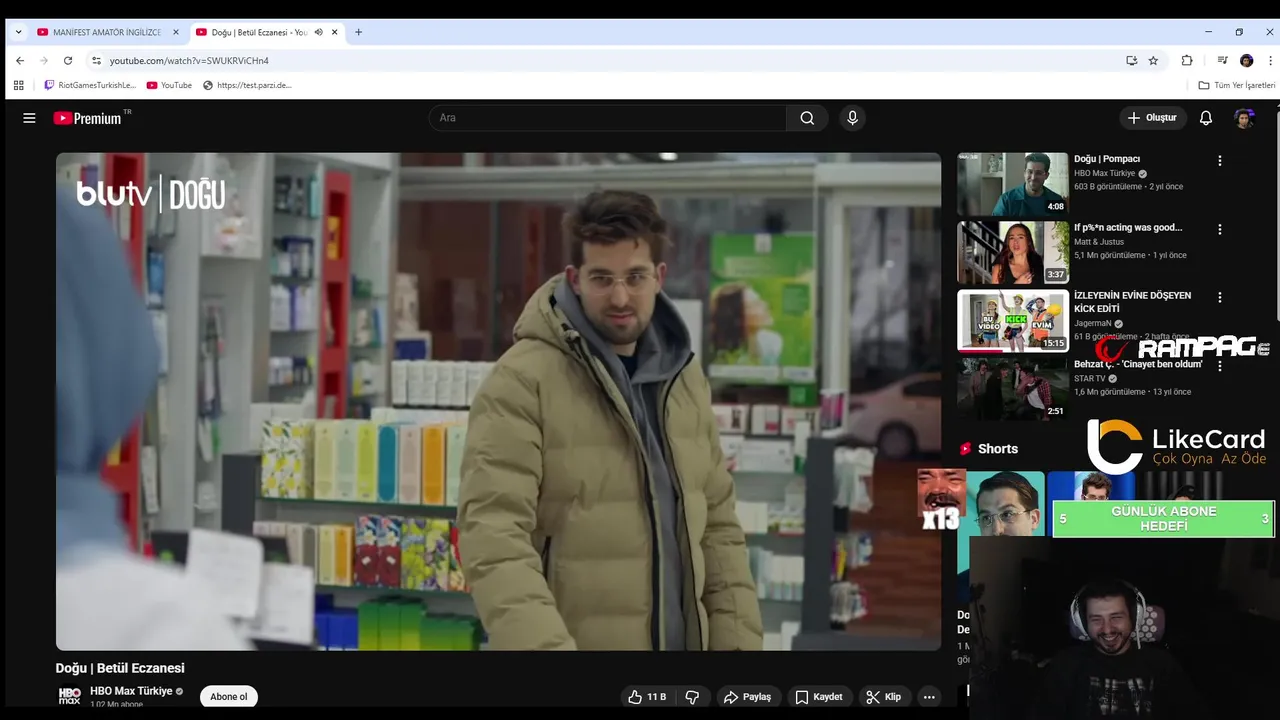Click the address bar URL

189,60
